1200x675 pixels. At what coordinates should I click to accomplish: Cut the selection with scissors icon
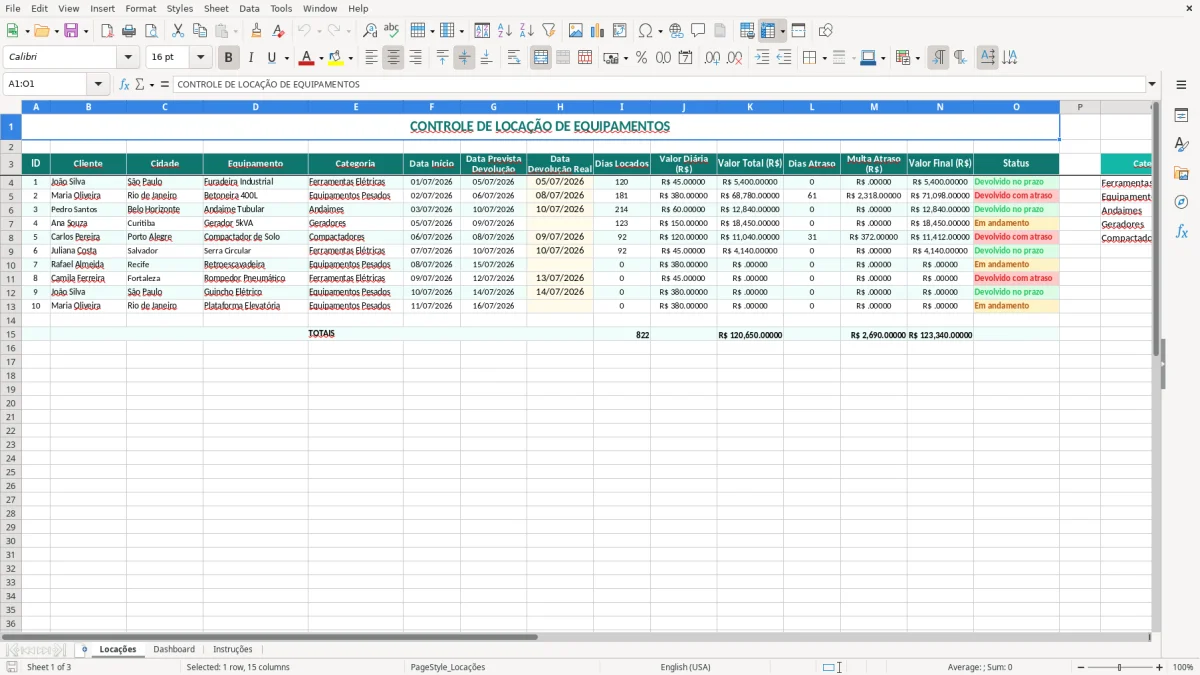[178, 31]
